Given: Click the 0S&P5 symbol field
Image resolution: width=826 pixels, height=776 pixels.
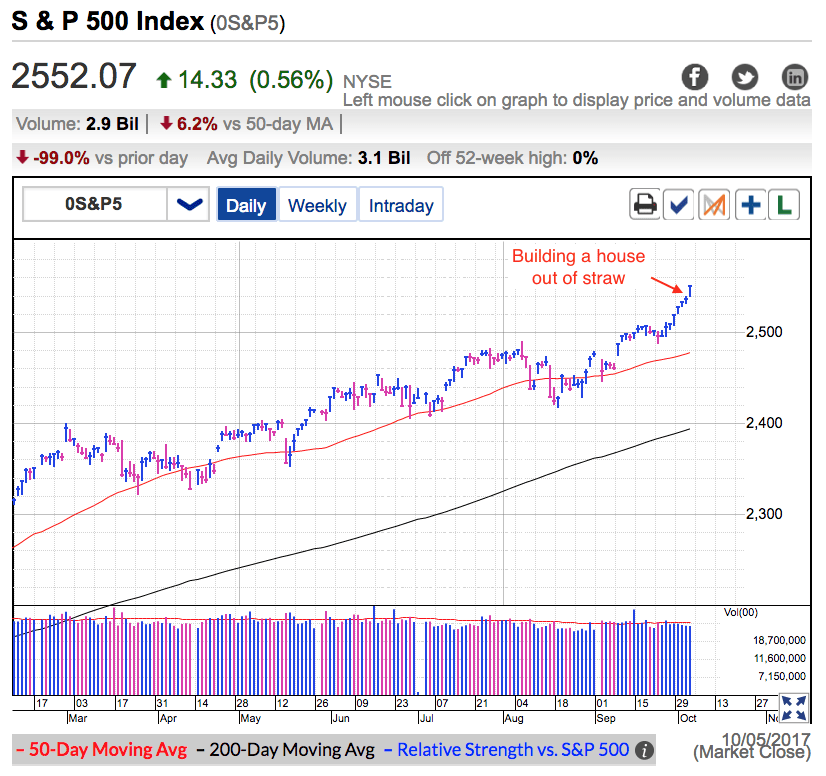Looking at the screenshot, I should click(94, 204).
